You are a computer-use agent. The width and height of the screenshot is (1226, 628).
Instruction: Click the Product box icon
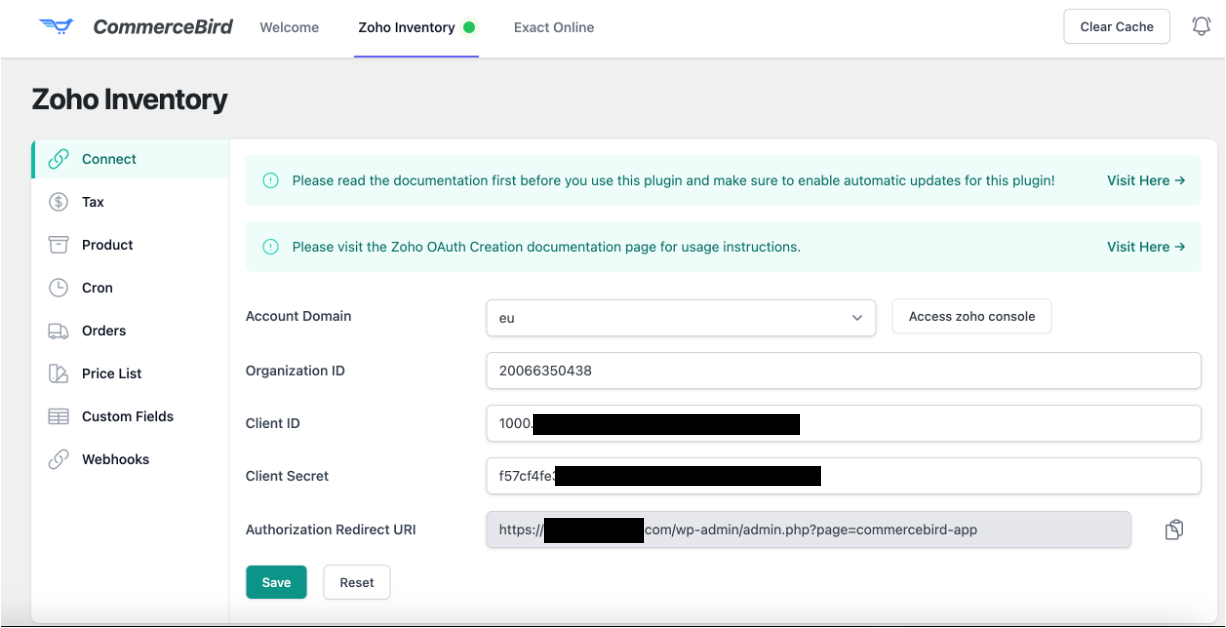(59, 245)
